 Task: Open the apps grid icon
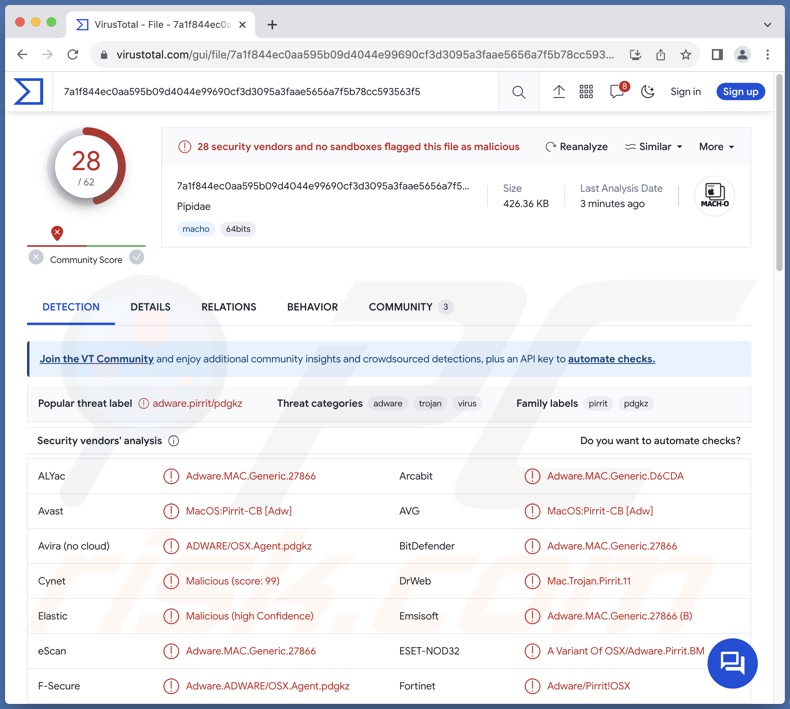587,92
